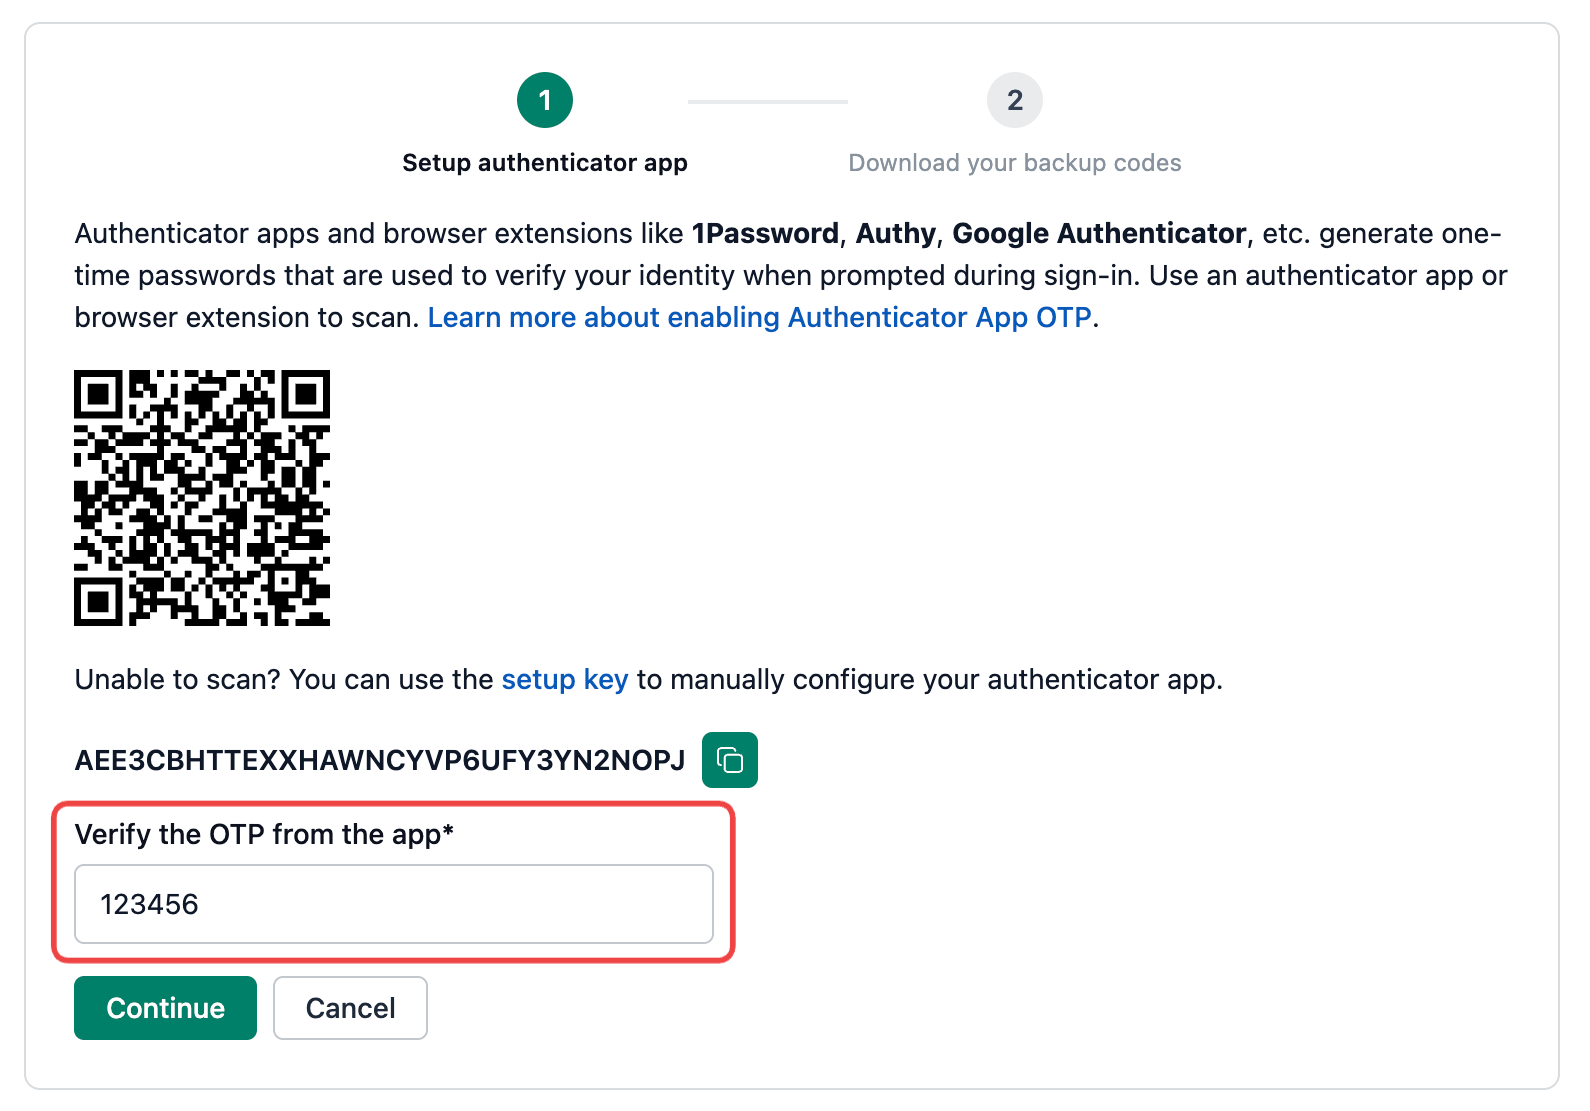Click the step 2 circle indicator
Viewport: 1590px width, 1111px height.
(1014, 100)
